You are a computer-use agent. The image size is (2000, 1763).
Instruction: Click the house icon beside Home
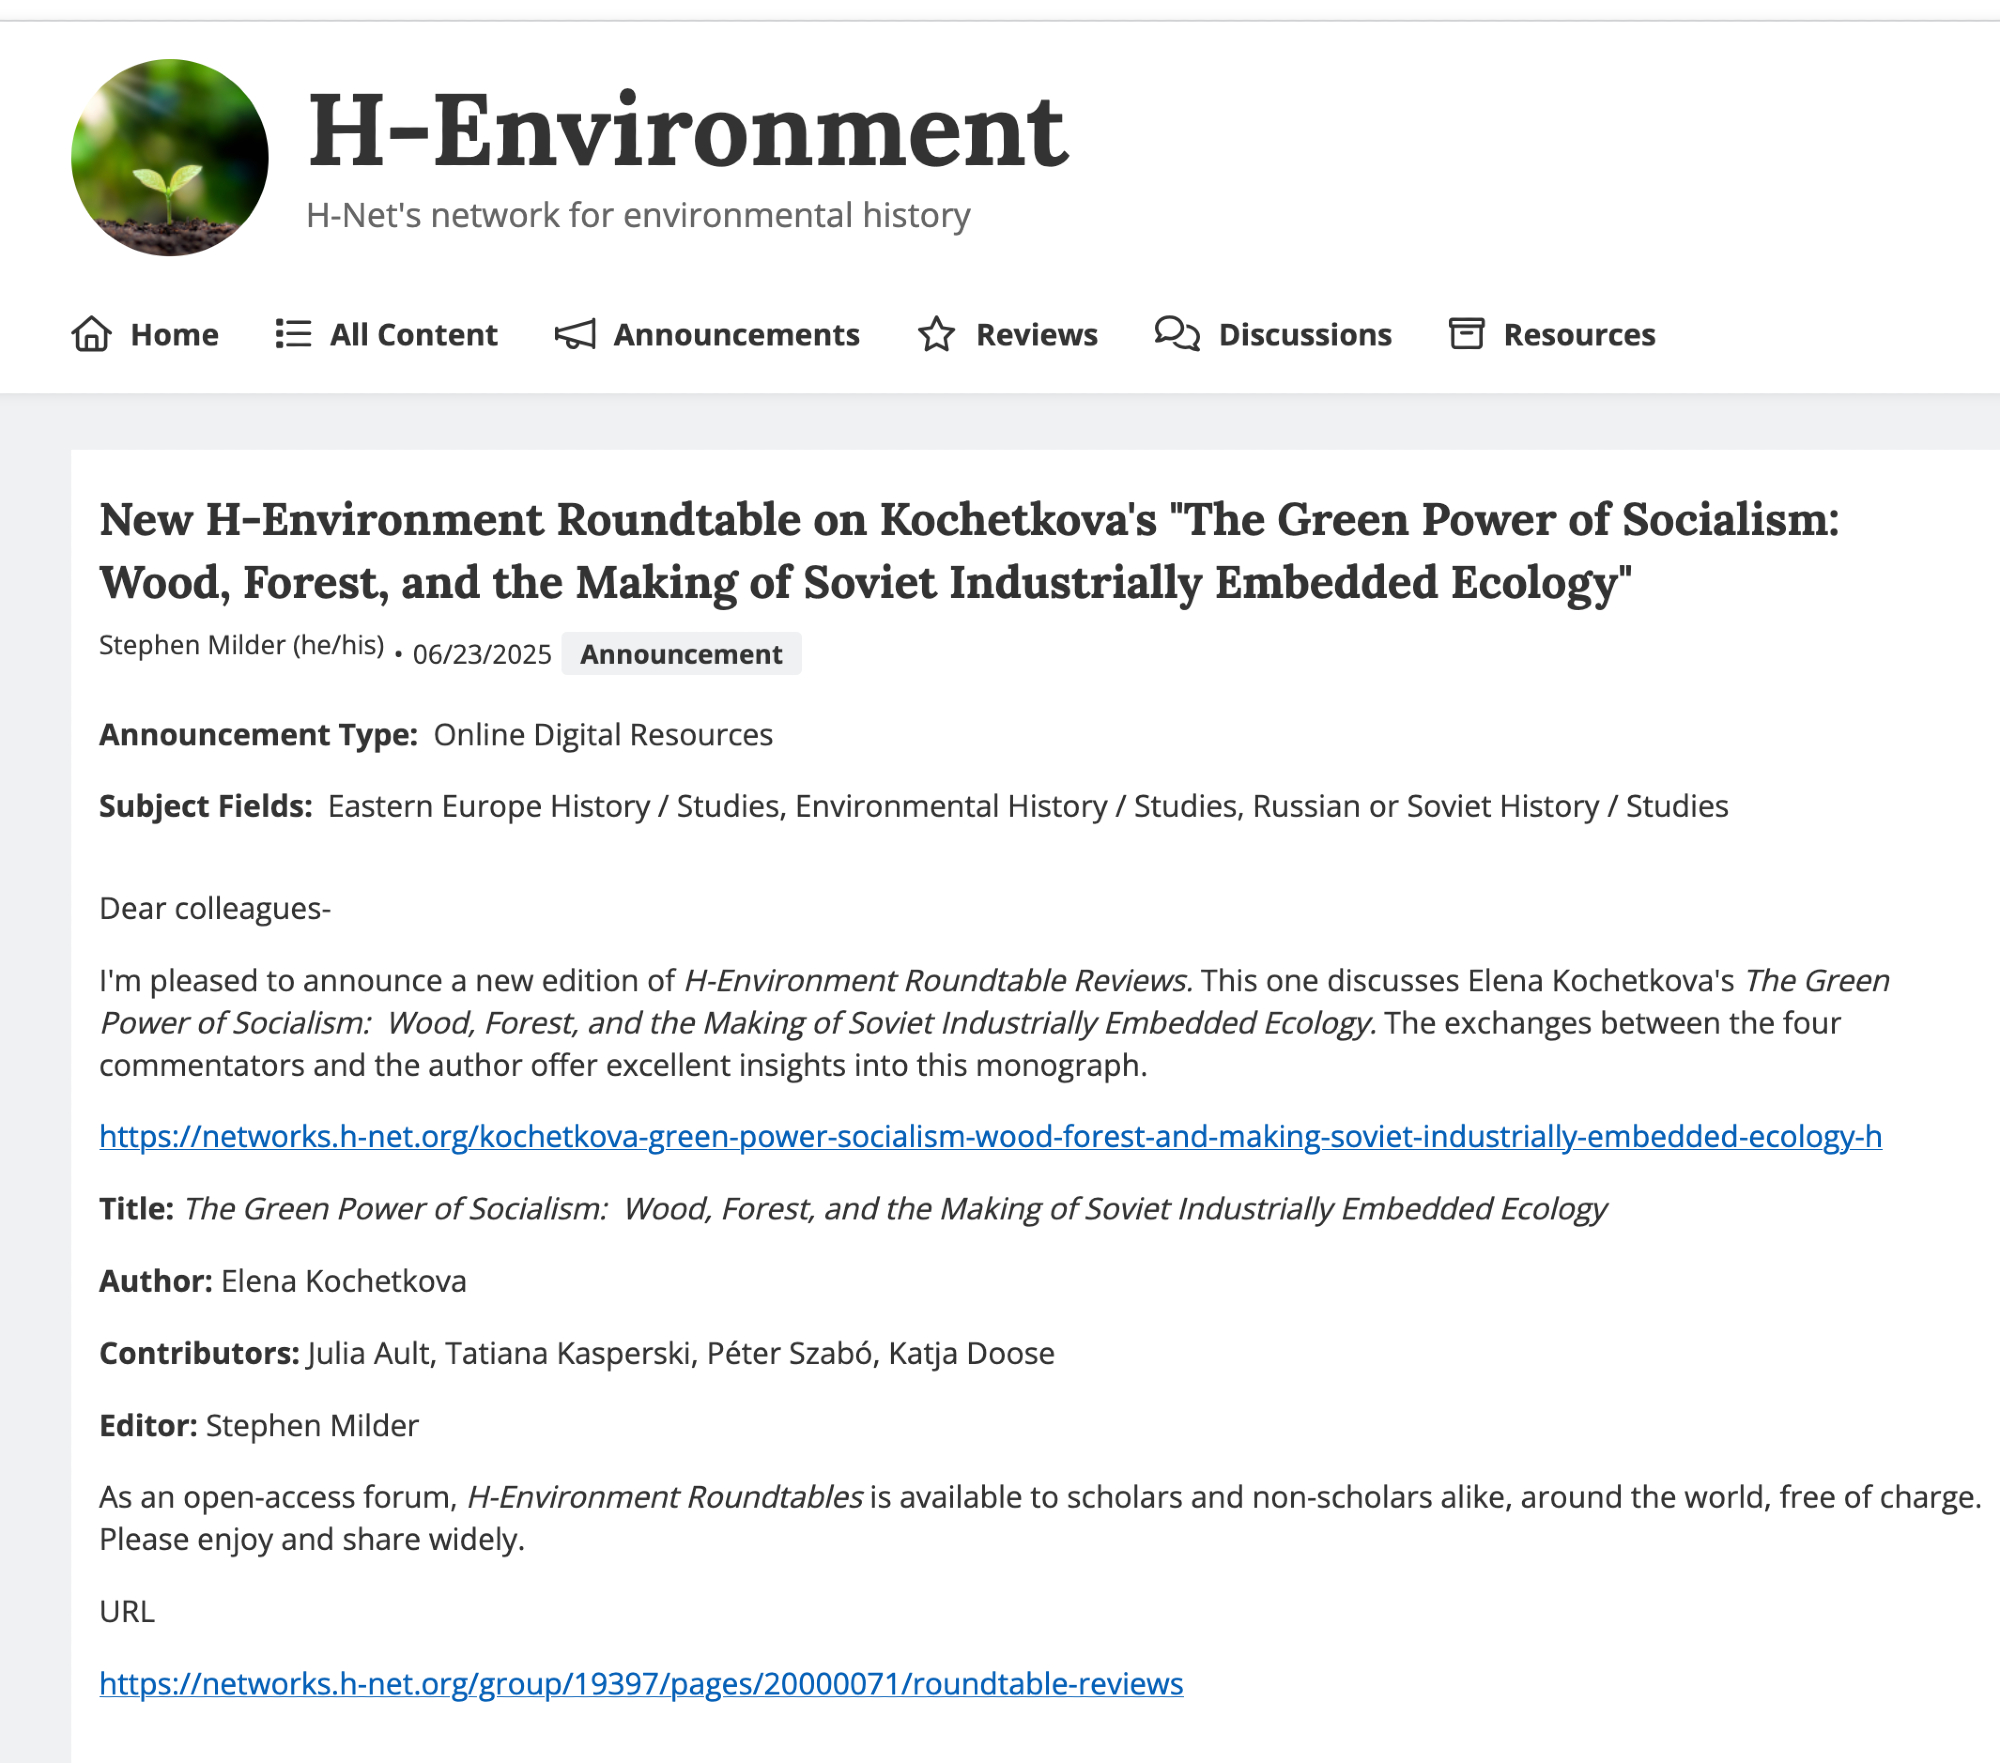[x=92, y=334]
